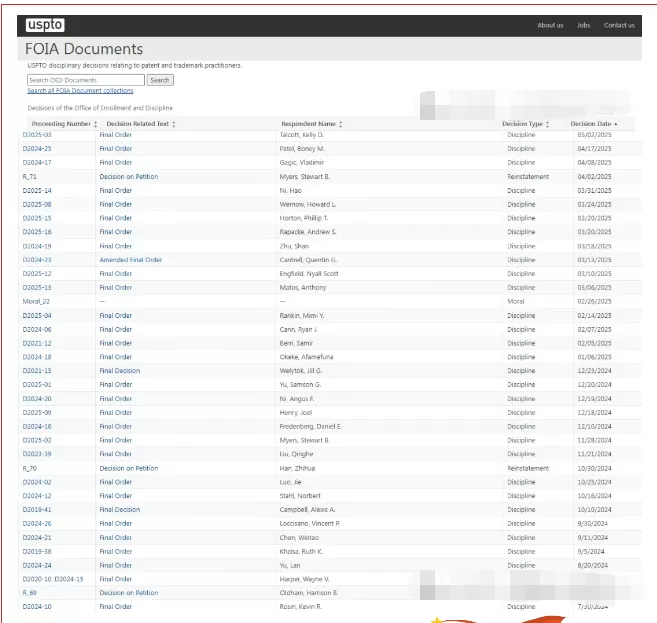This screenshot has width=657, height=623.
Task: Click the USPTO logo
Action: click(45, 25)
